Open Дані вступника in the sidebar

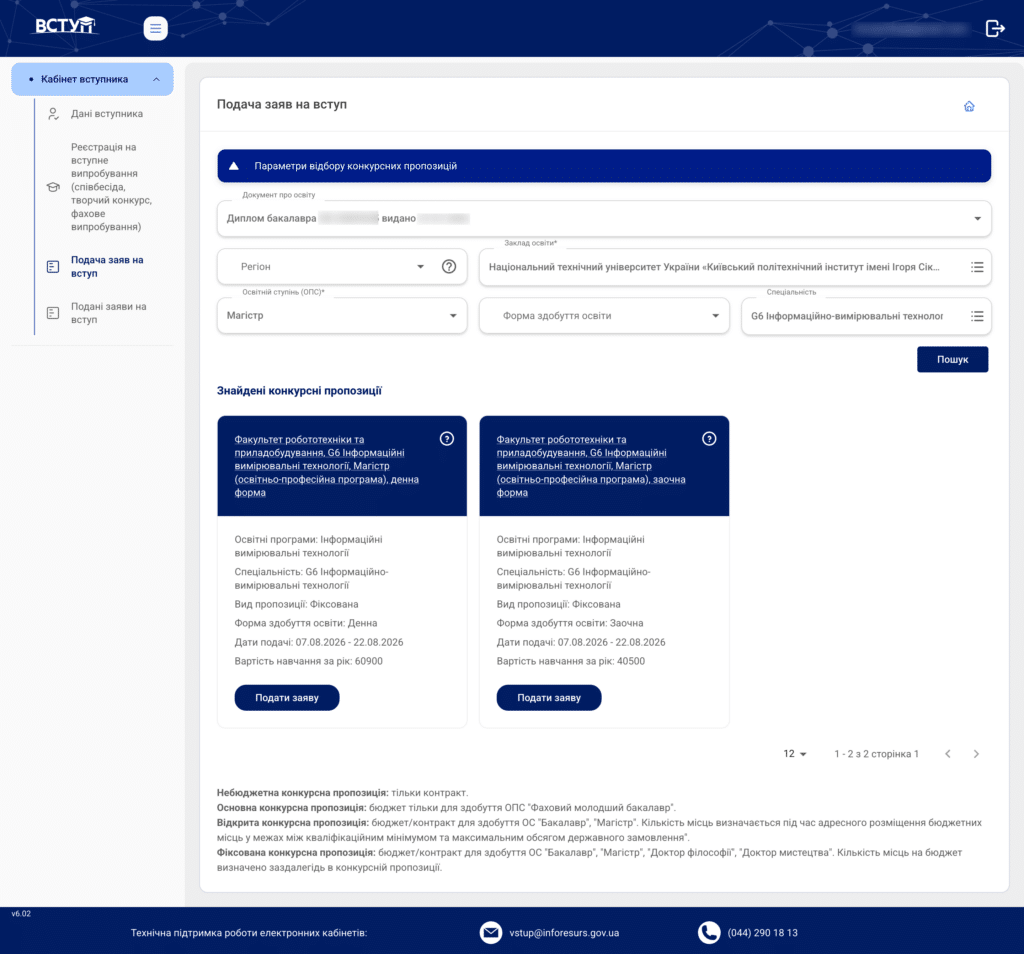pyautogui.click(x=107, y=114)
